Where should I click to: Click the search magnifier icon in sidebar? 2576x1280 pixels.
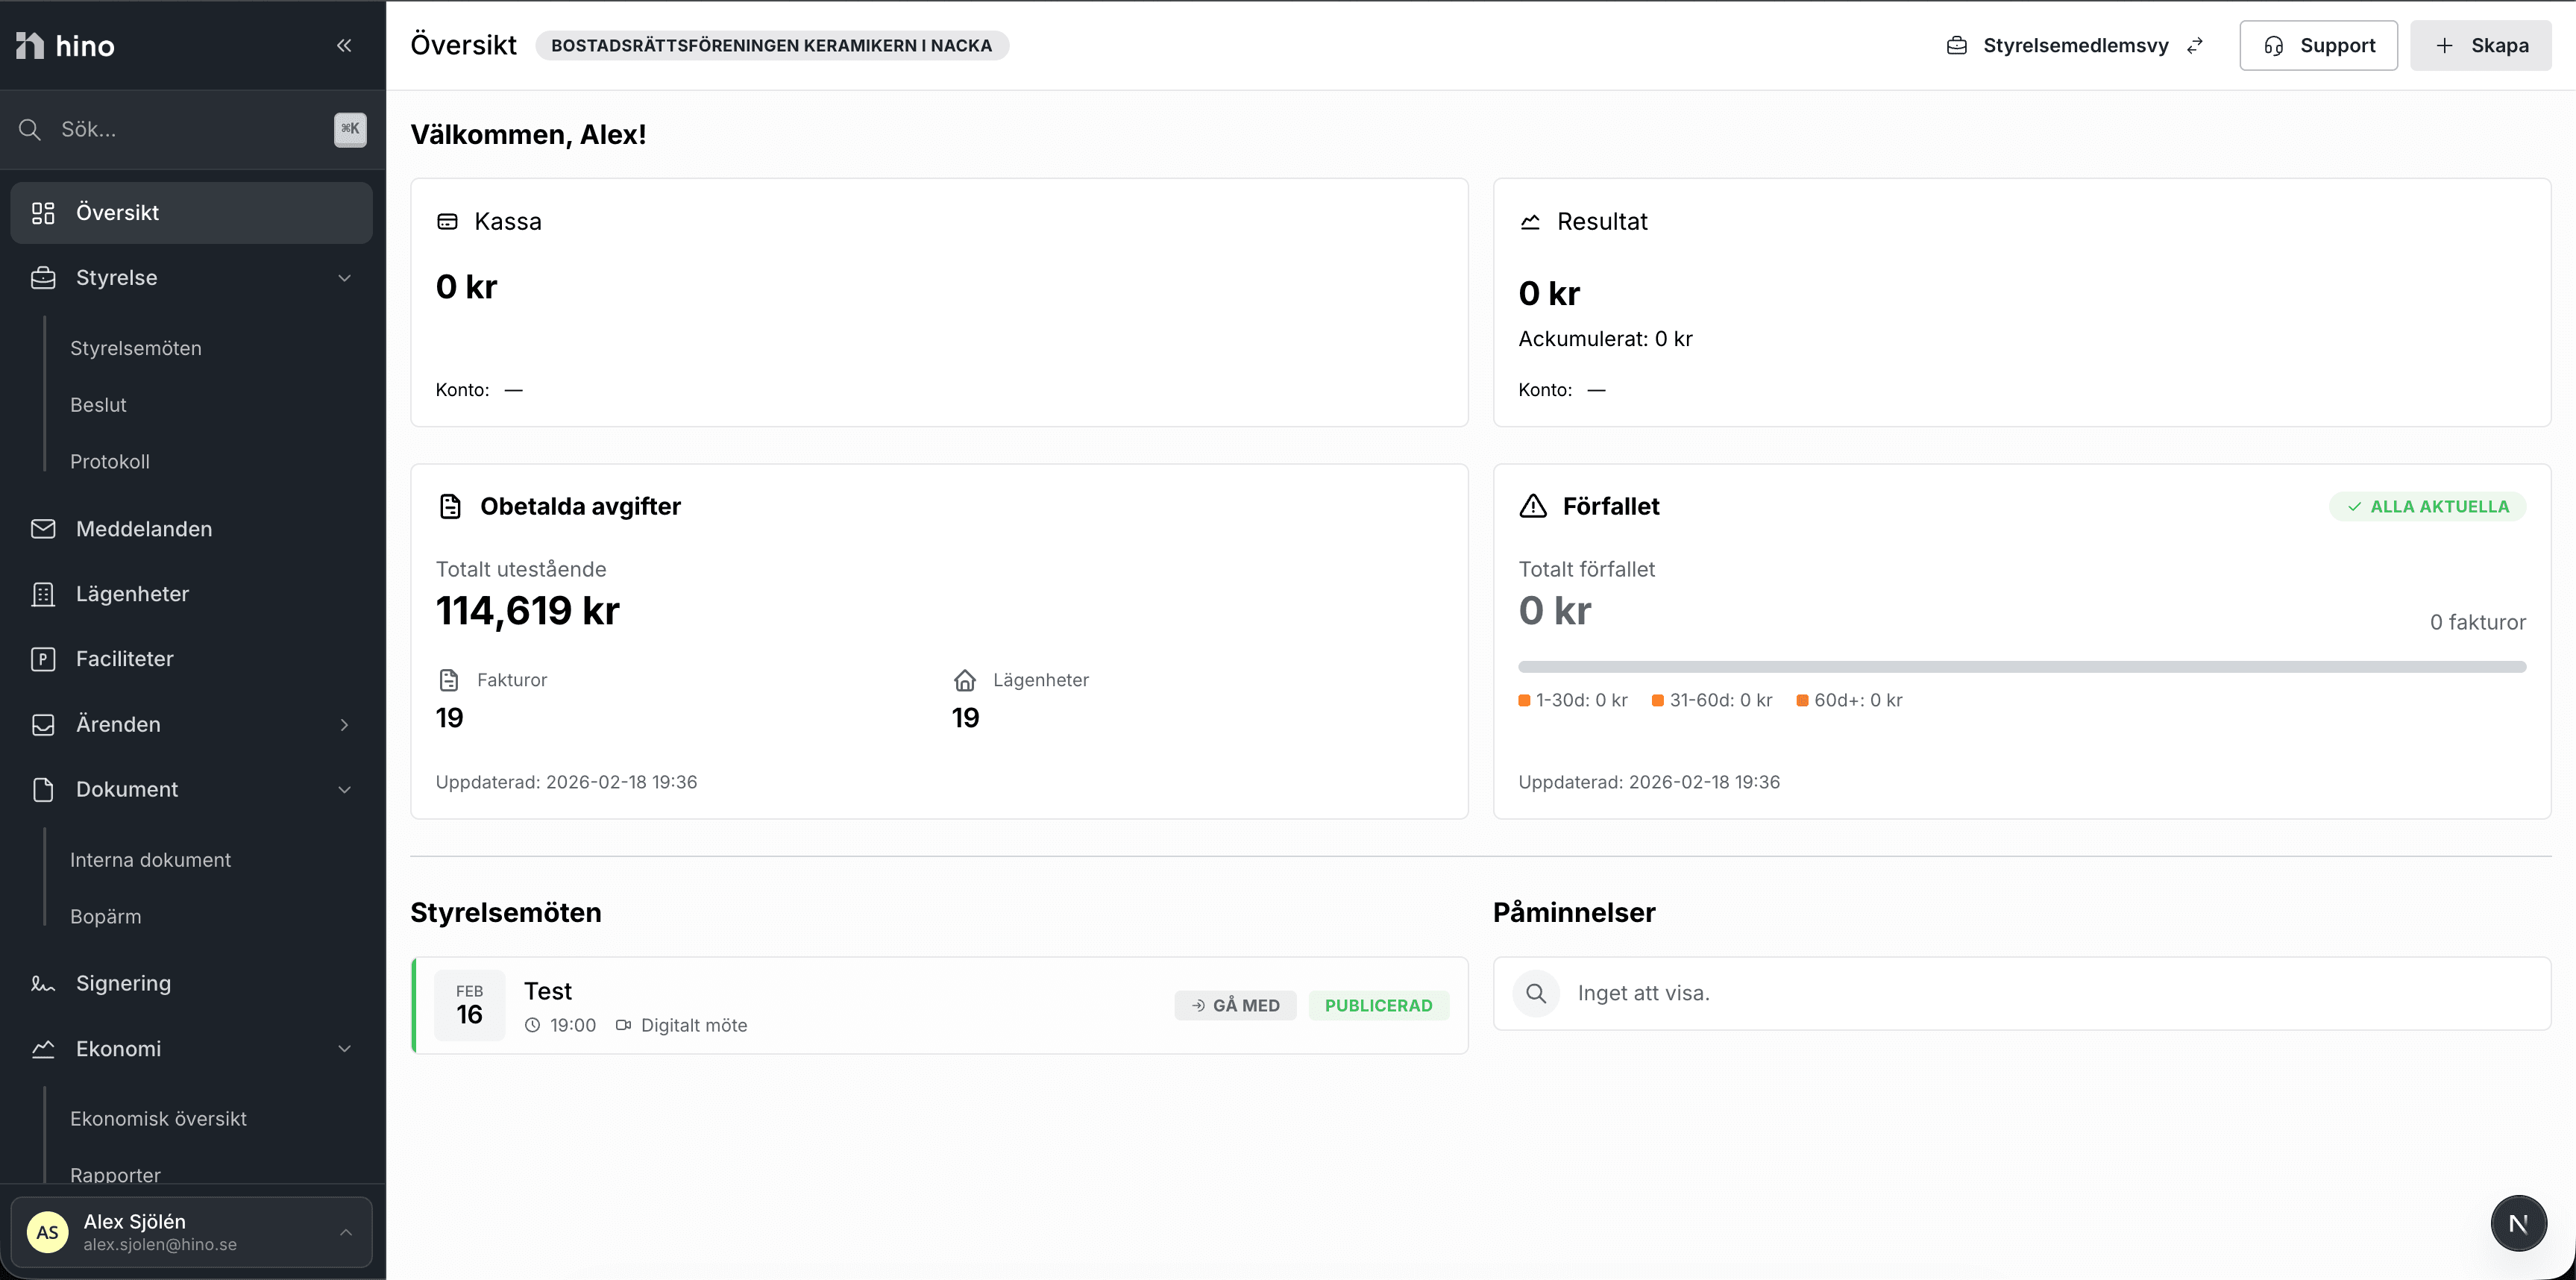coord(30,129)
